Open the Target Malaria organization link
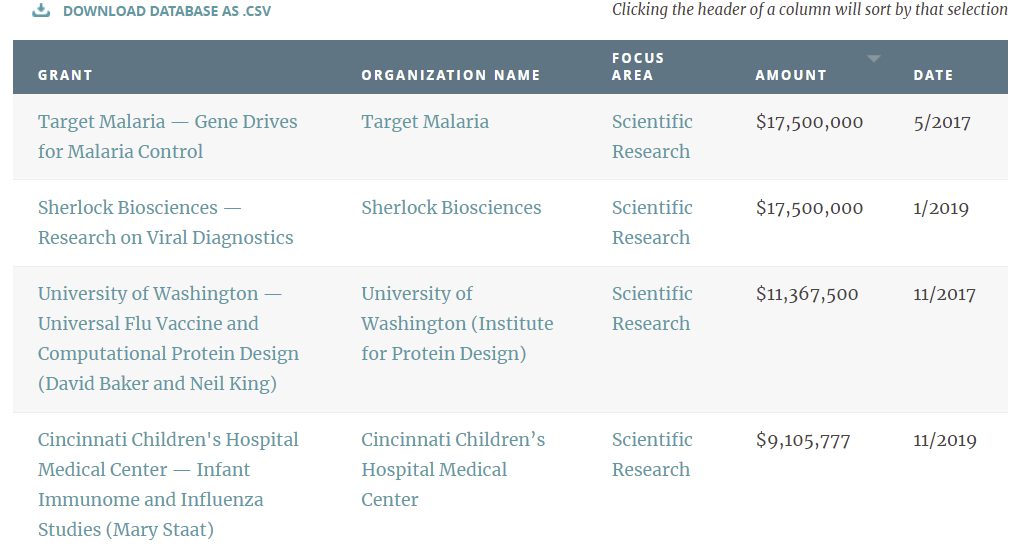The height and width of the screenshot is (551, 1012). [x=425, y=122]
